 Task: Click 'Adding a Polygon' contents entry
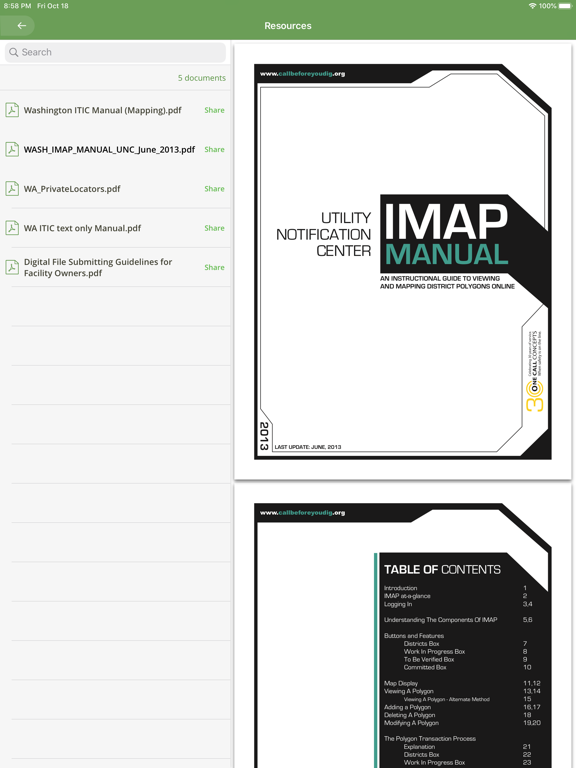(x=407, y=707)
